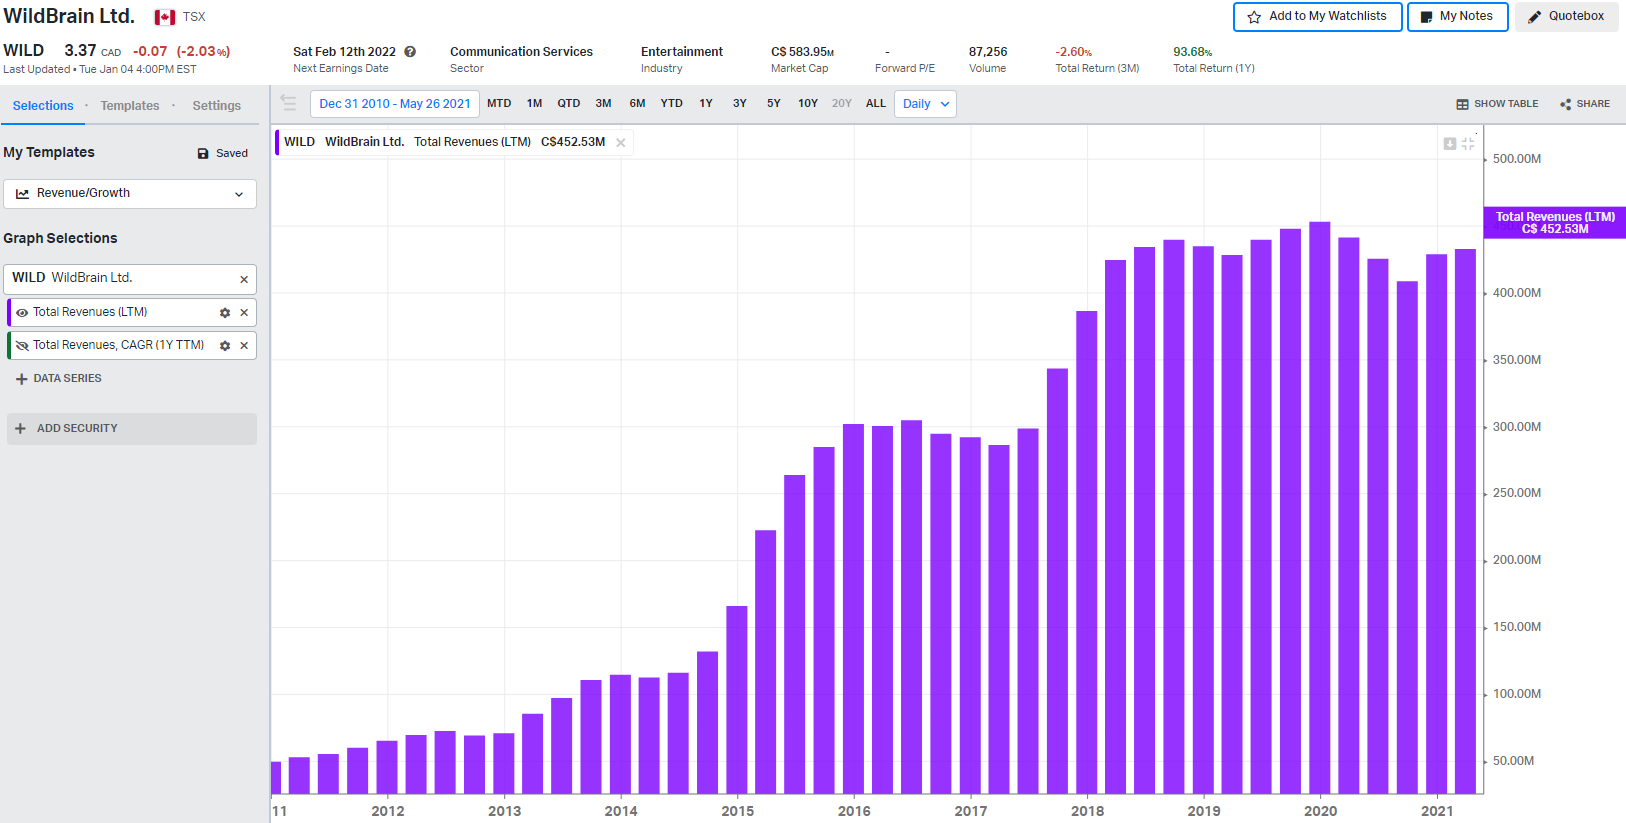Open settings gear for Total Revenues (LTM)
This screenshot has width=1626, height=823.
pyautogui.click(x=225, y=313)
